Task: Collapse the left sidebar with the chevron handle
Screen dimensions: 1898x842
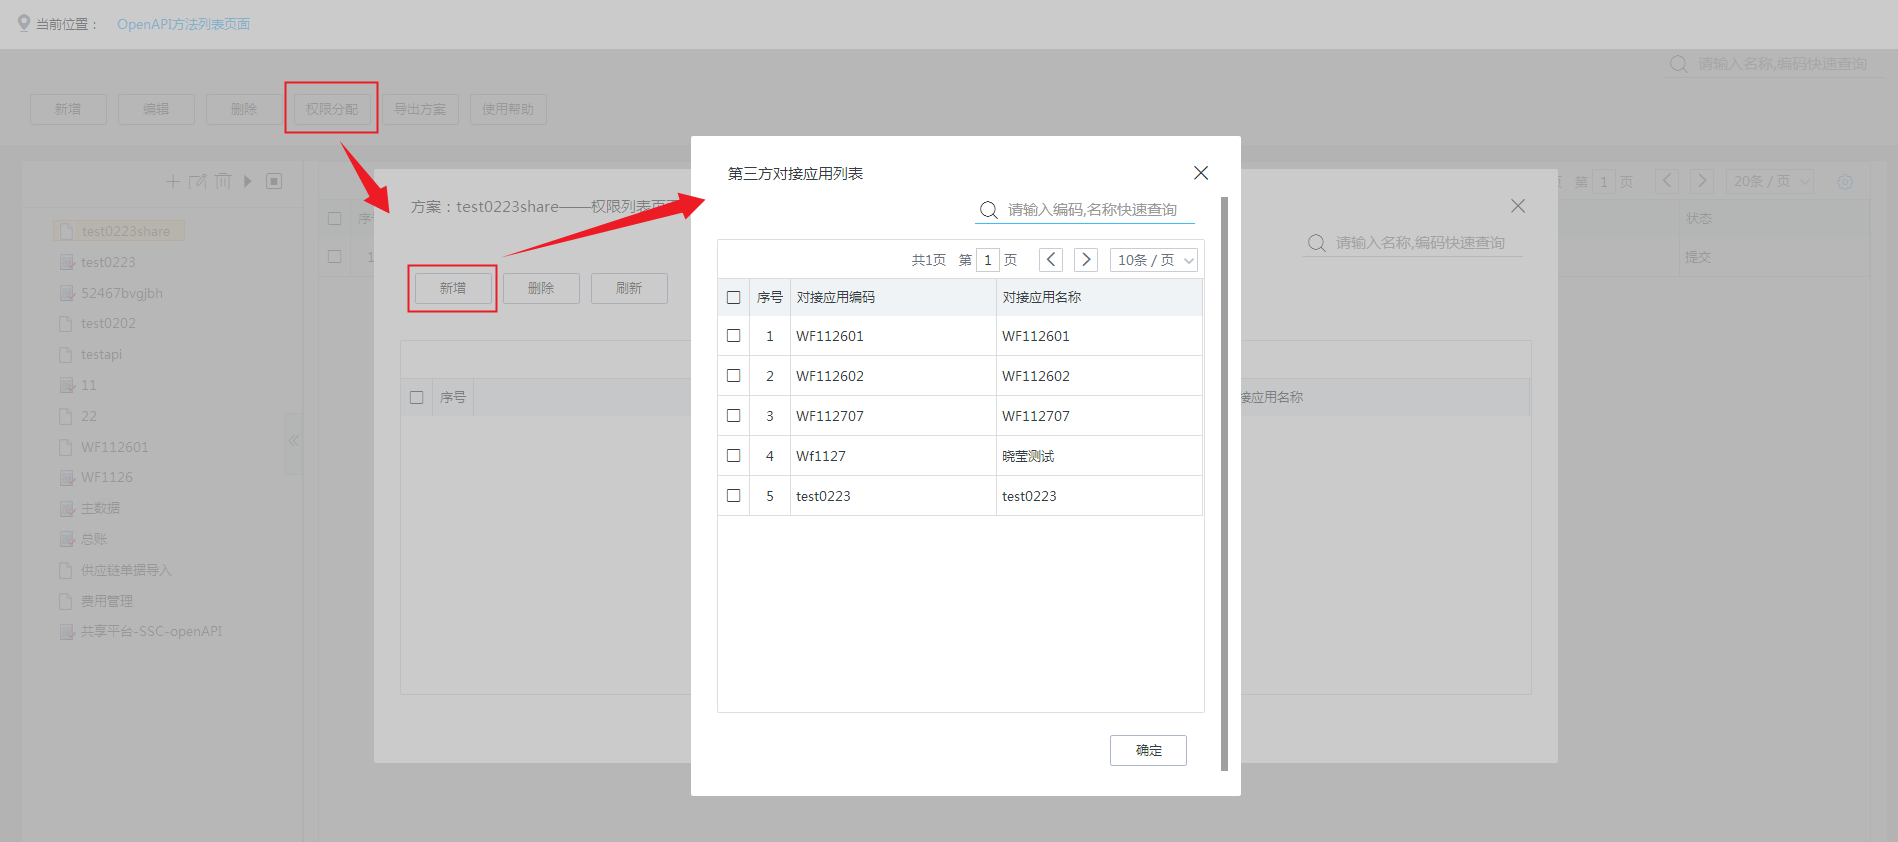Action: click(293, 441)
